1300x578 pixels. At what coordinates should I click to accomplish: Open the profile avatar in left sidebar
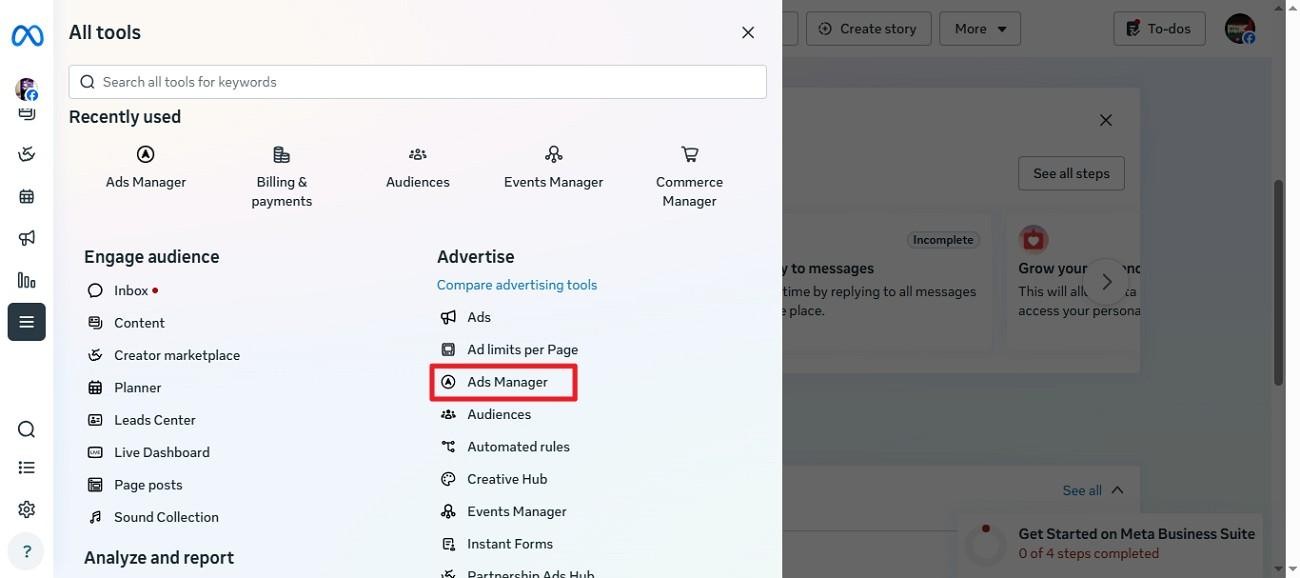(27, 89)
